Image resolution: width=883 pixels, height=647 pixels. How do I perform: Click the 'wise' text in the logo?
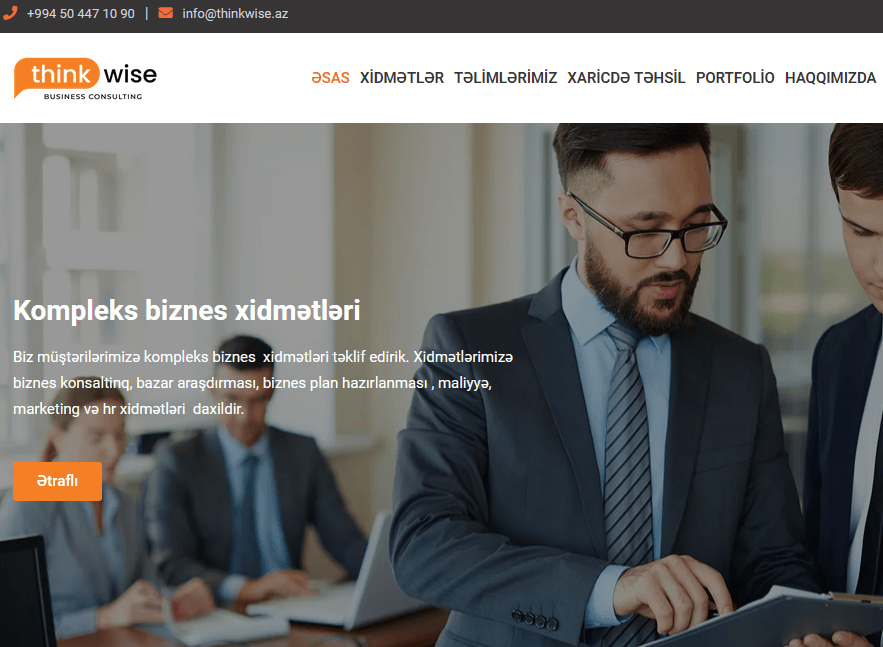click(130, 74)
